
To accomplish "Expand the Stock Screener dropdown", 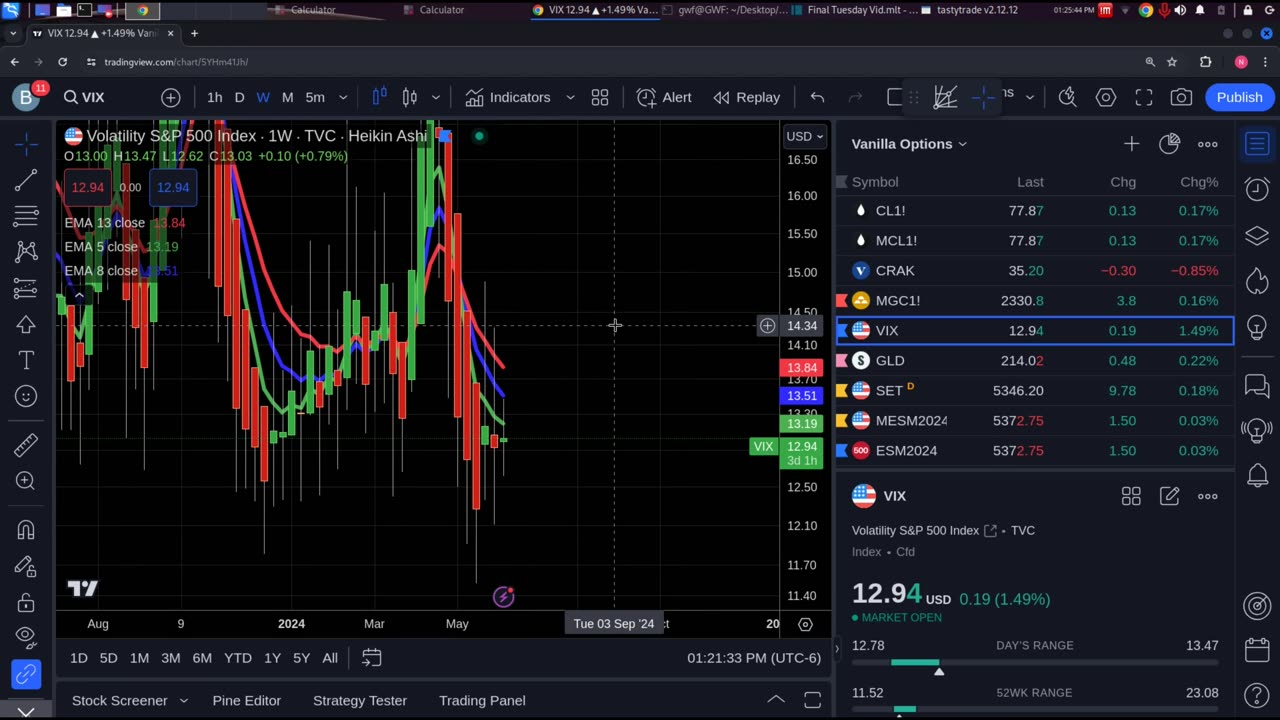I will click(x=183, y=700).
